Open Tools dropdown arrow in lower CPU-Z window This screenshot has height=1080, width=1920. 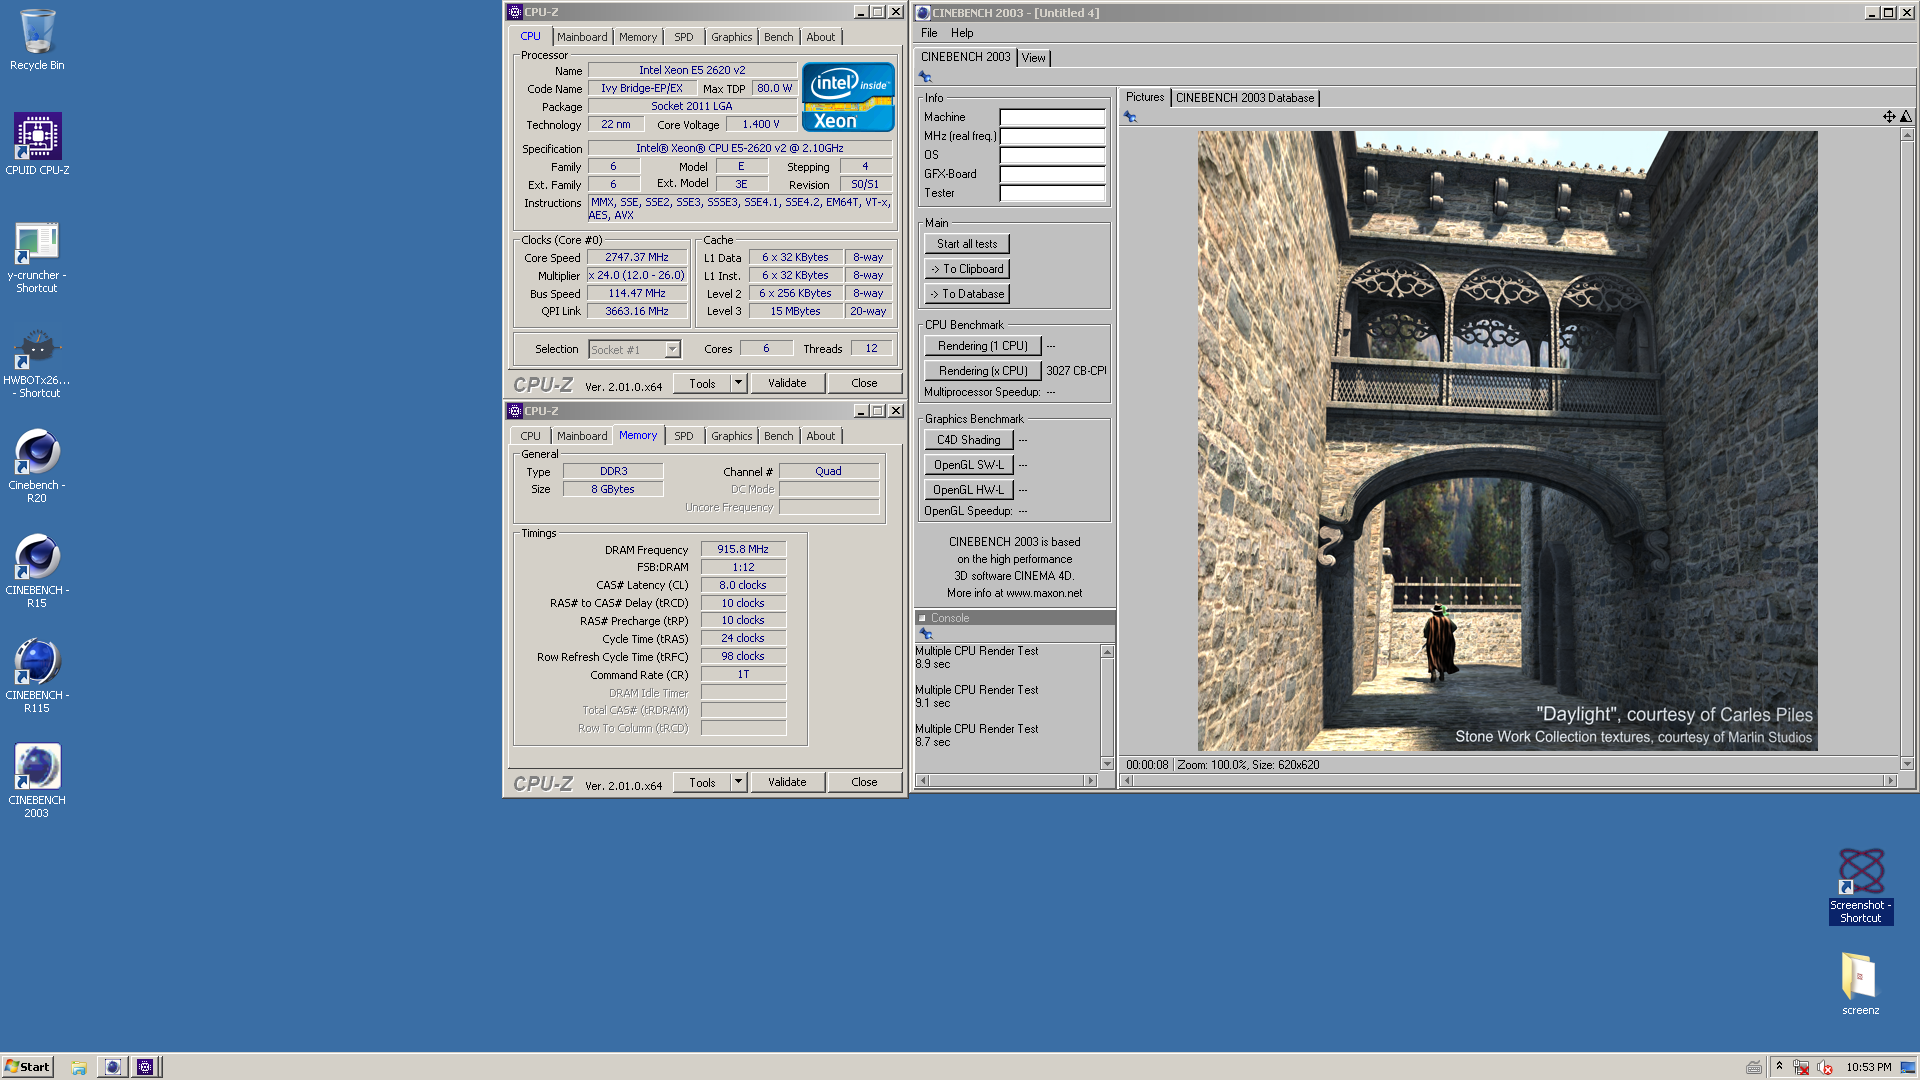click(x=739, y=782)
